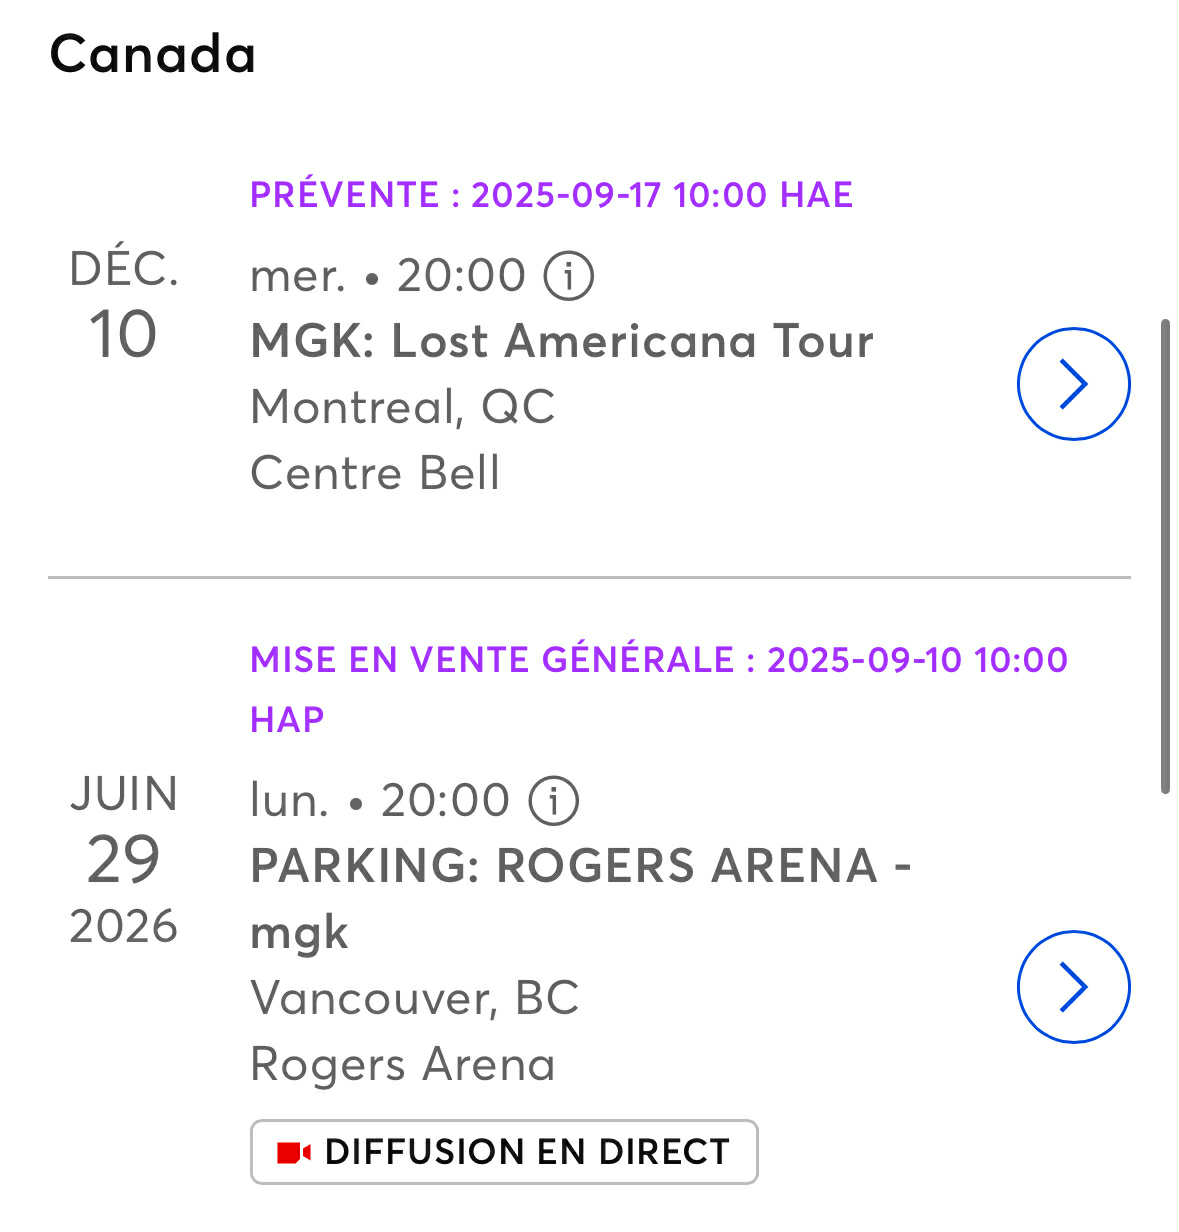The height and width of the screenshot is (1232, 1179).
Task: Open Montreal event with the arrow button
Action: [x=1073, y=384]
